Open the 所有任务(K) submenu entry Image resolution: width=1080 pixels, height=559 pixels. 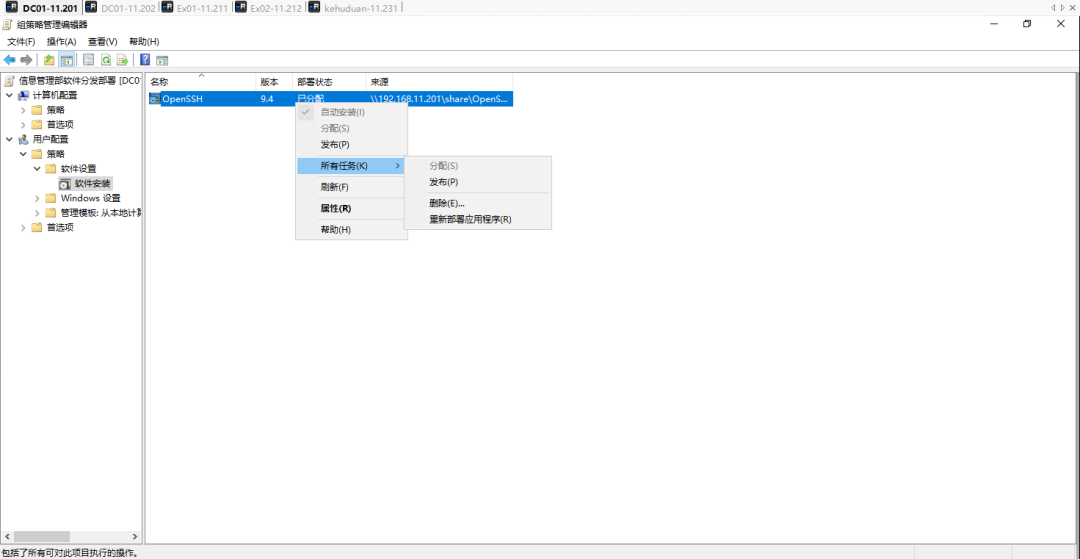[351, 166]
